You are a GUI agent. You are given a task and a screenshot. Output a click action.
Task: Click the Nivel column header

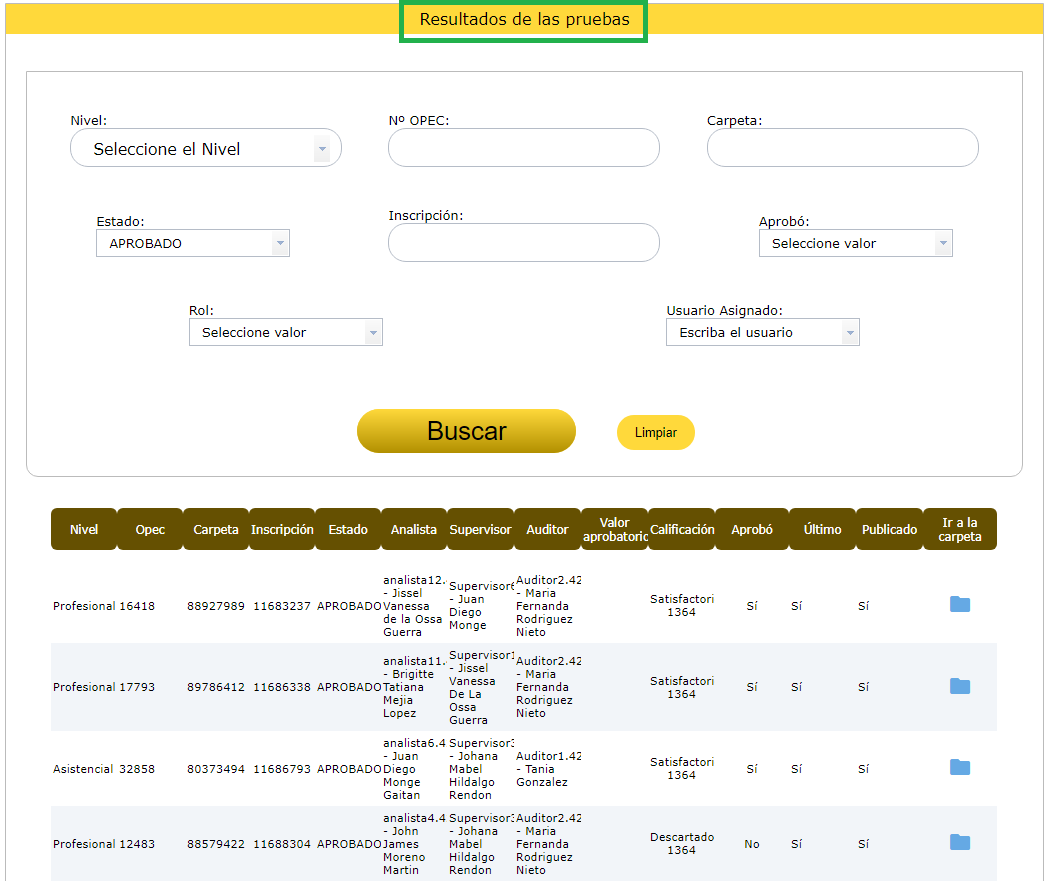(84, 530)
